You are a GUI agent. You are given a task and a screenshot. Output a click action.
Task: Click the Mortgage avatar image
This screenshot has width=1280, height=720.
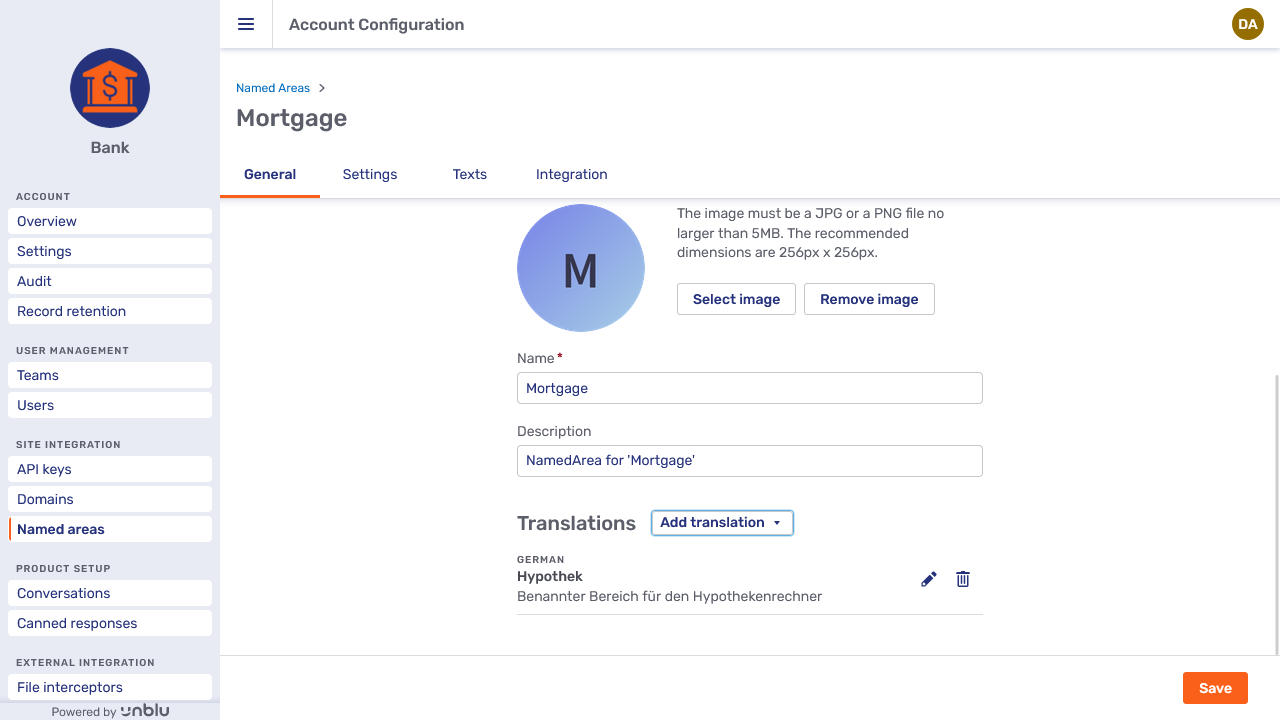pyautogui.click(x=580, y=268)
